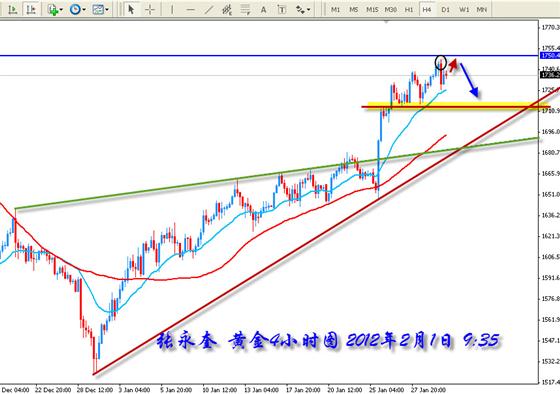The height and width of the screenshot is (394, 560).
Task: Open the periods clock dropdown
Action: click(x=77, y=10)
